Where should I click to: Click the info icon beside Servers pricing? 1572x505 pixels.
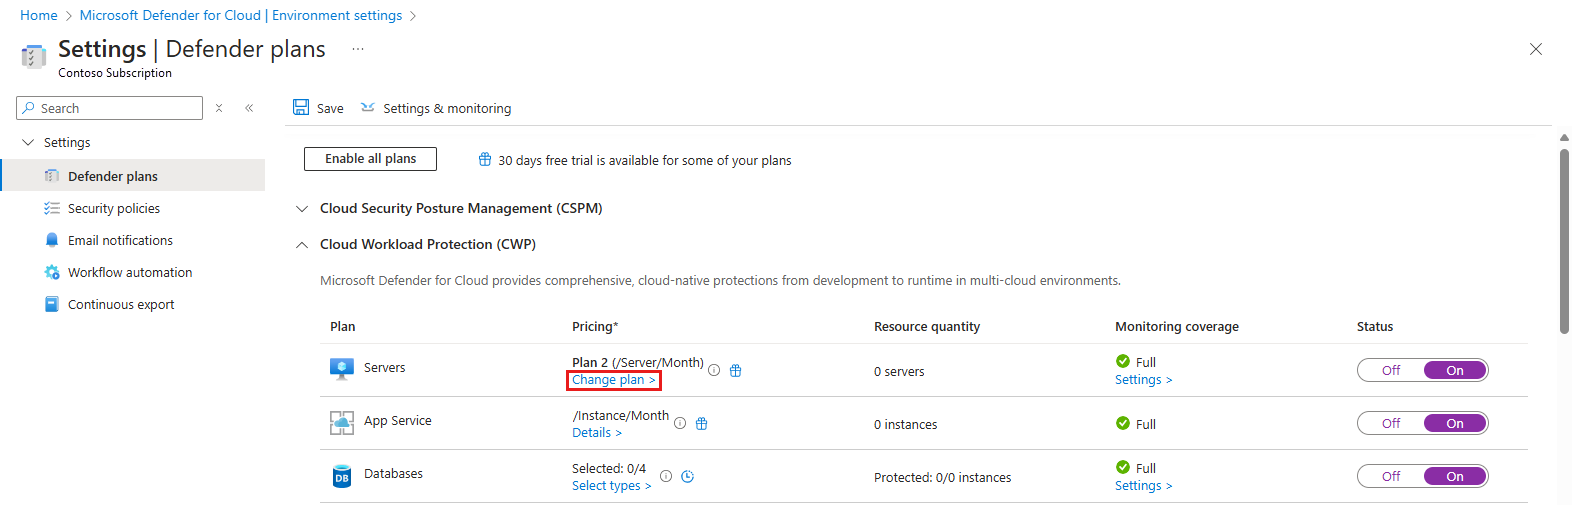714,370
